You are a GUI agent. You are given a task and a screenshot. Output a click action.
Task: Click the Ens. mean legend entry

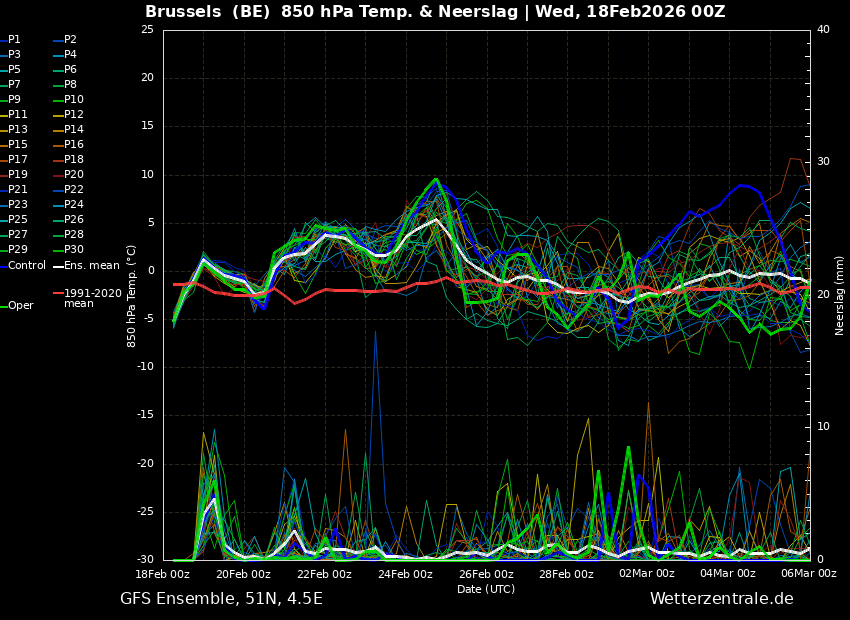[x=91, y=266]
